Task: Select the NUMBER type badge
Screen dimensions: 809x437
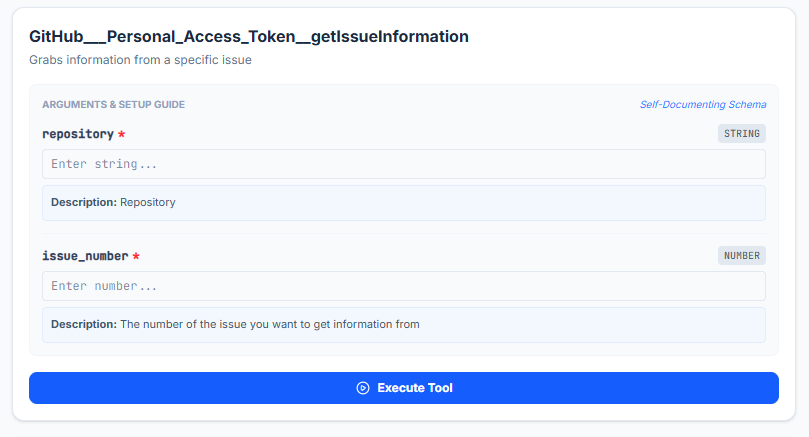Action: click(x=741, y=255)
